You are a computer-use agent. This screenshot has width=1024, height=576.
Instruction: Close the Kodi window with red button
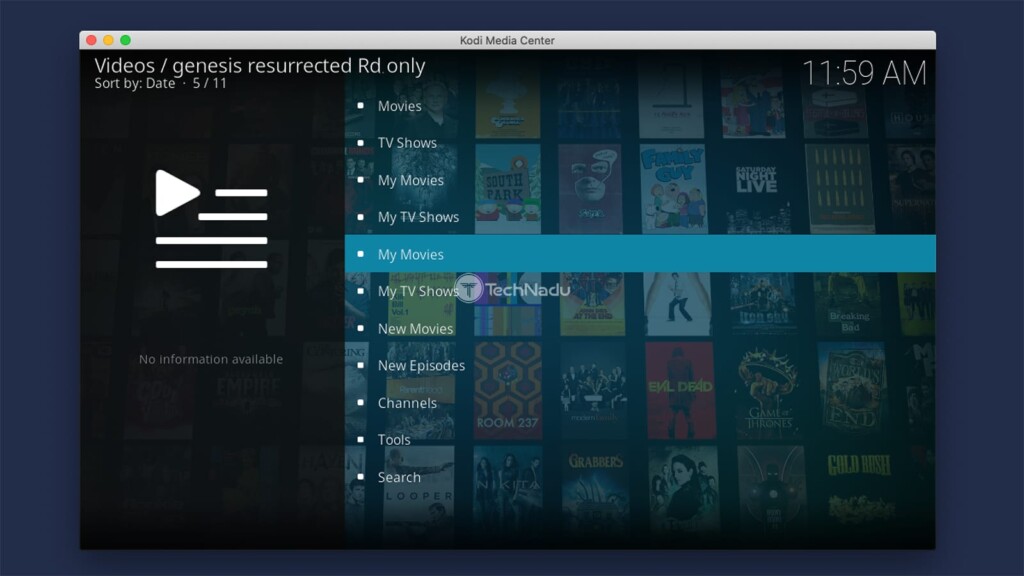coord(91,40)
